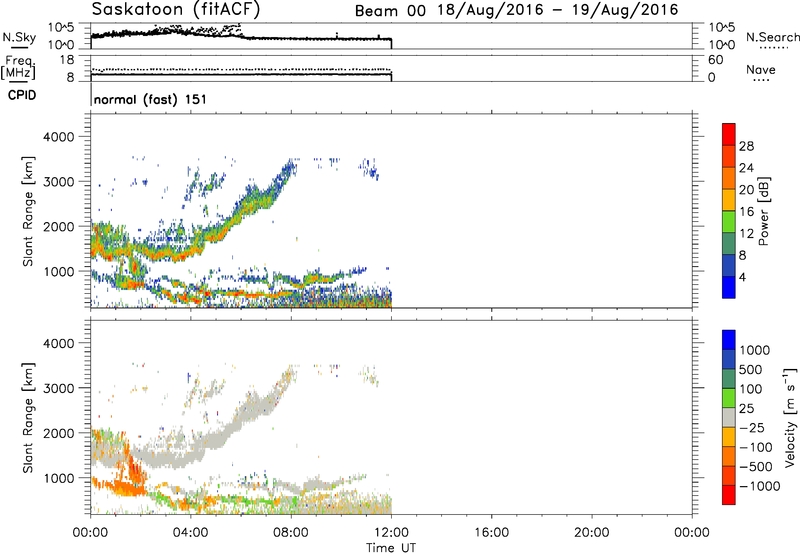The image size is (800, 554).
Task: Click the left '10^5' tick on noise panel
Action: tap(61, 28)
